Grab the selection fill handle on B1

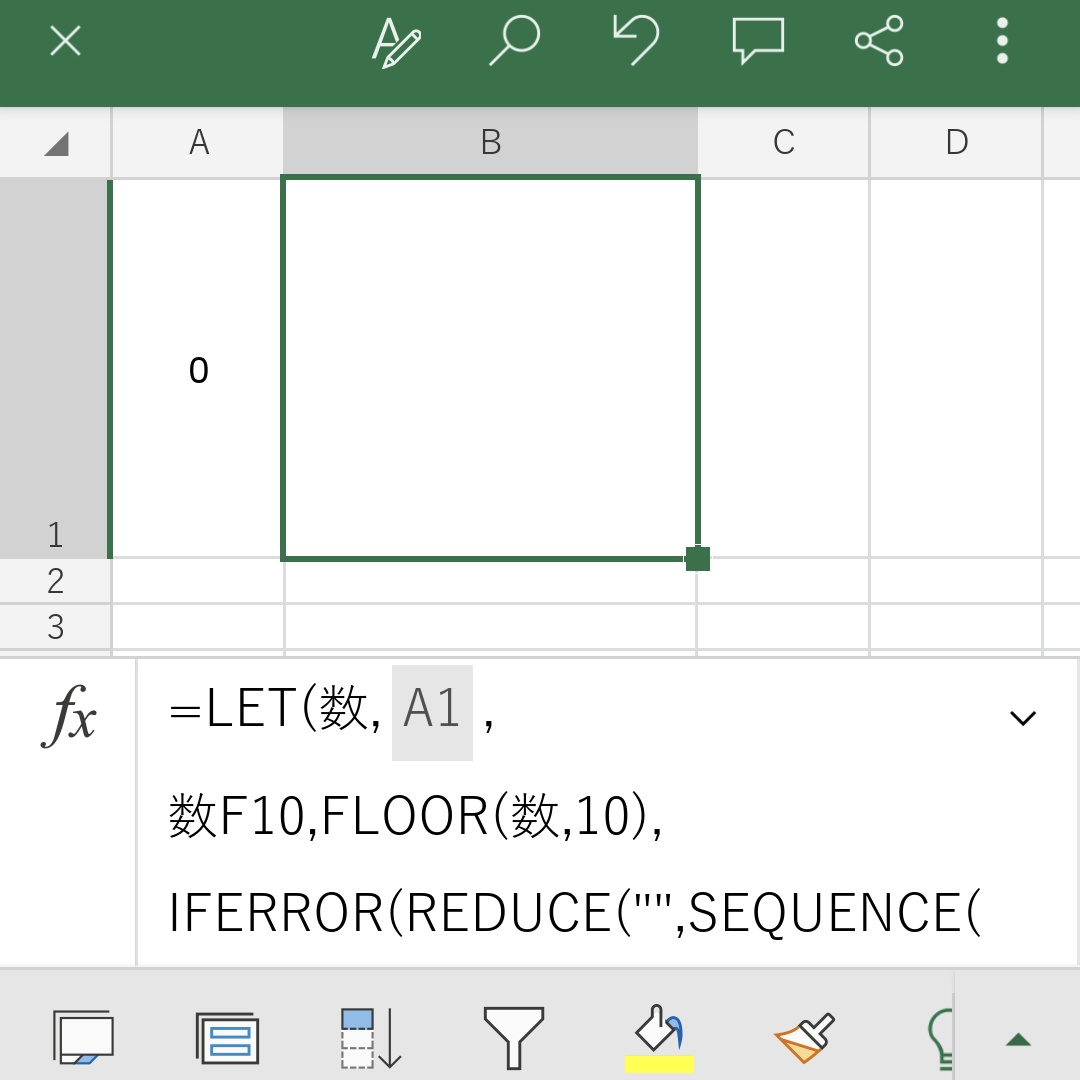(x=698, y=559)
